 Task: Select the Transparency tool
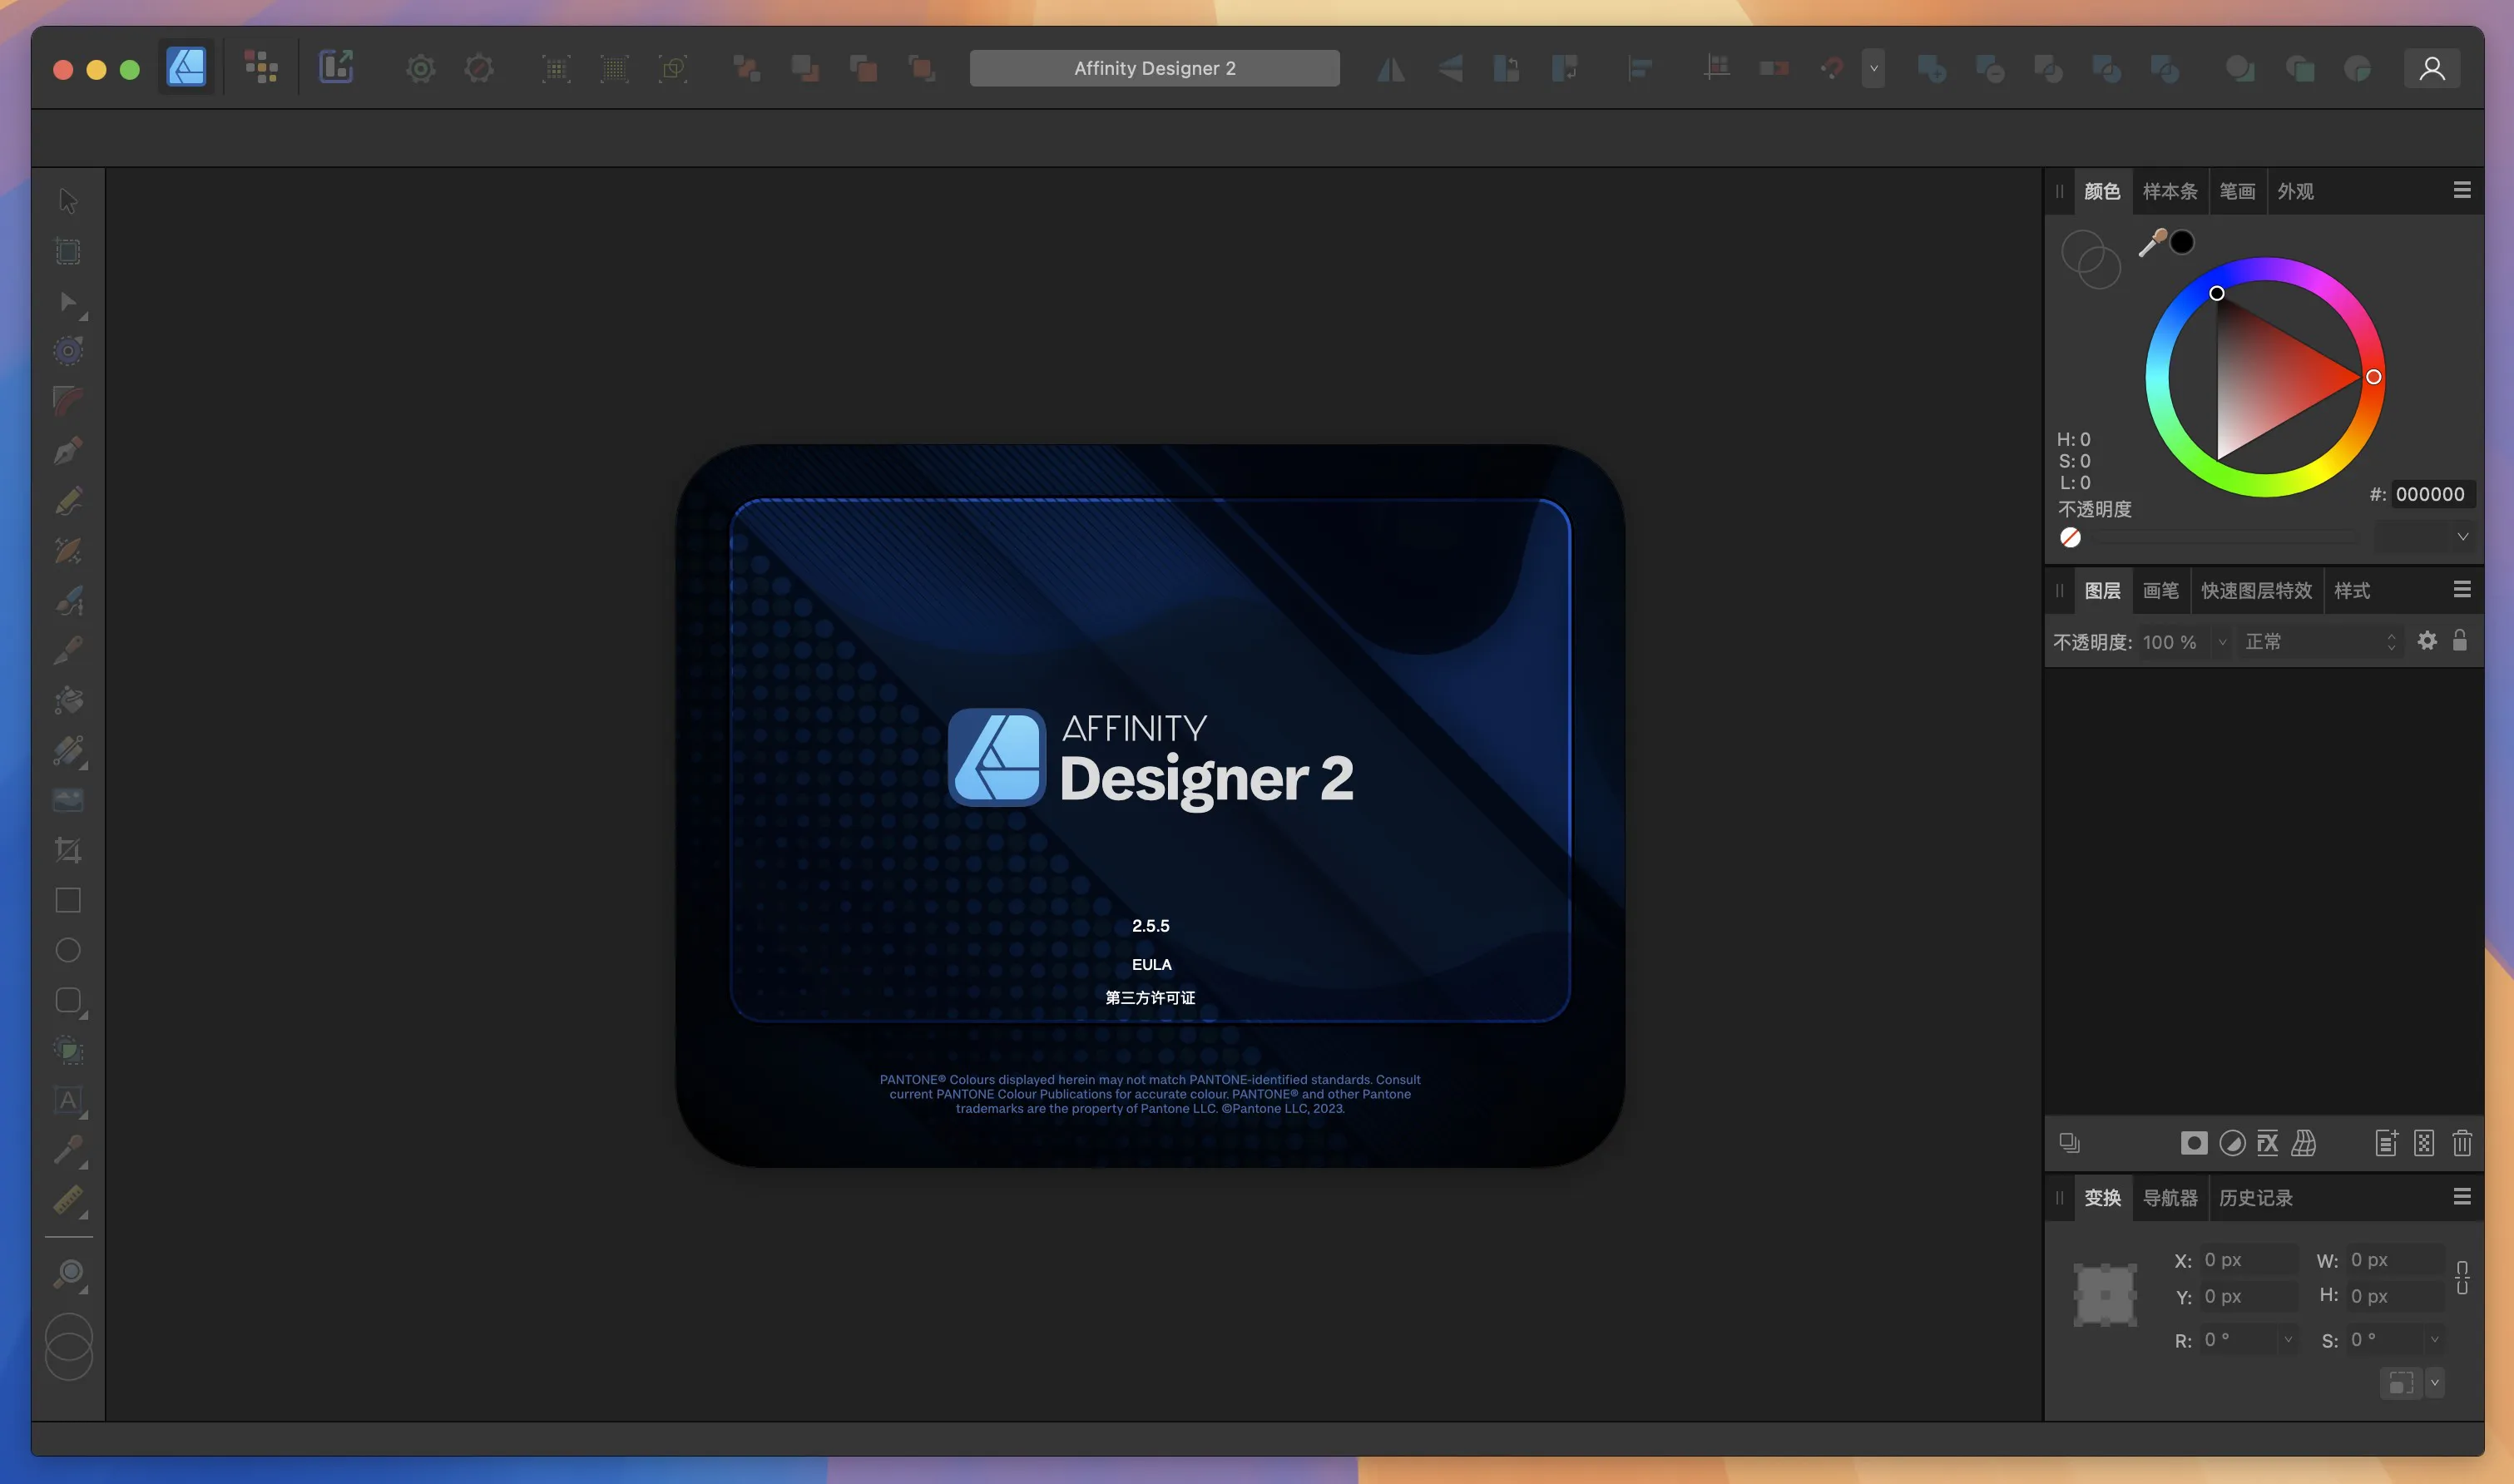(68, 751)
